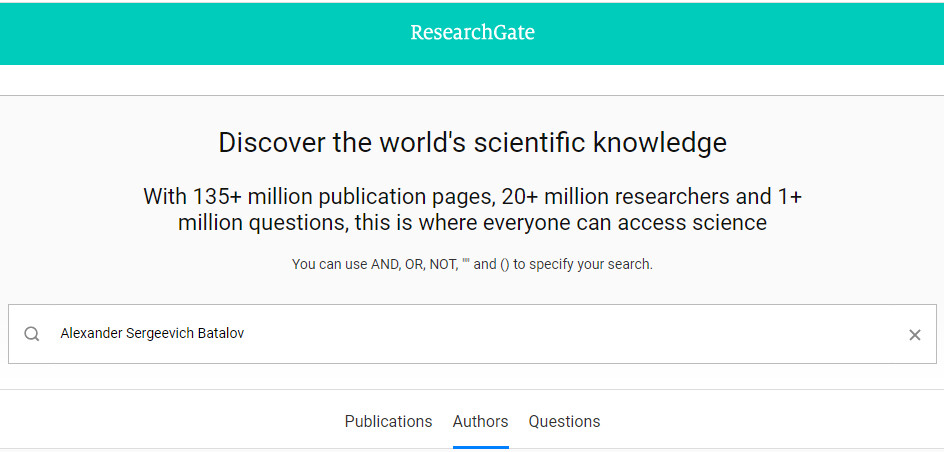944x452 pixels.
Task: Click the magnifying glass search icon
Action: point(31,335)
